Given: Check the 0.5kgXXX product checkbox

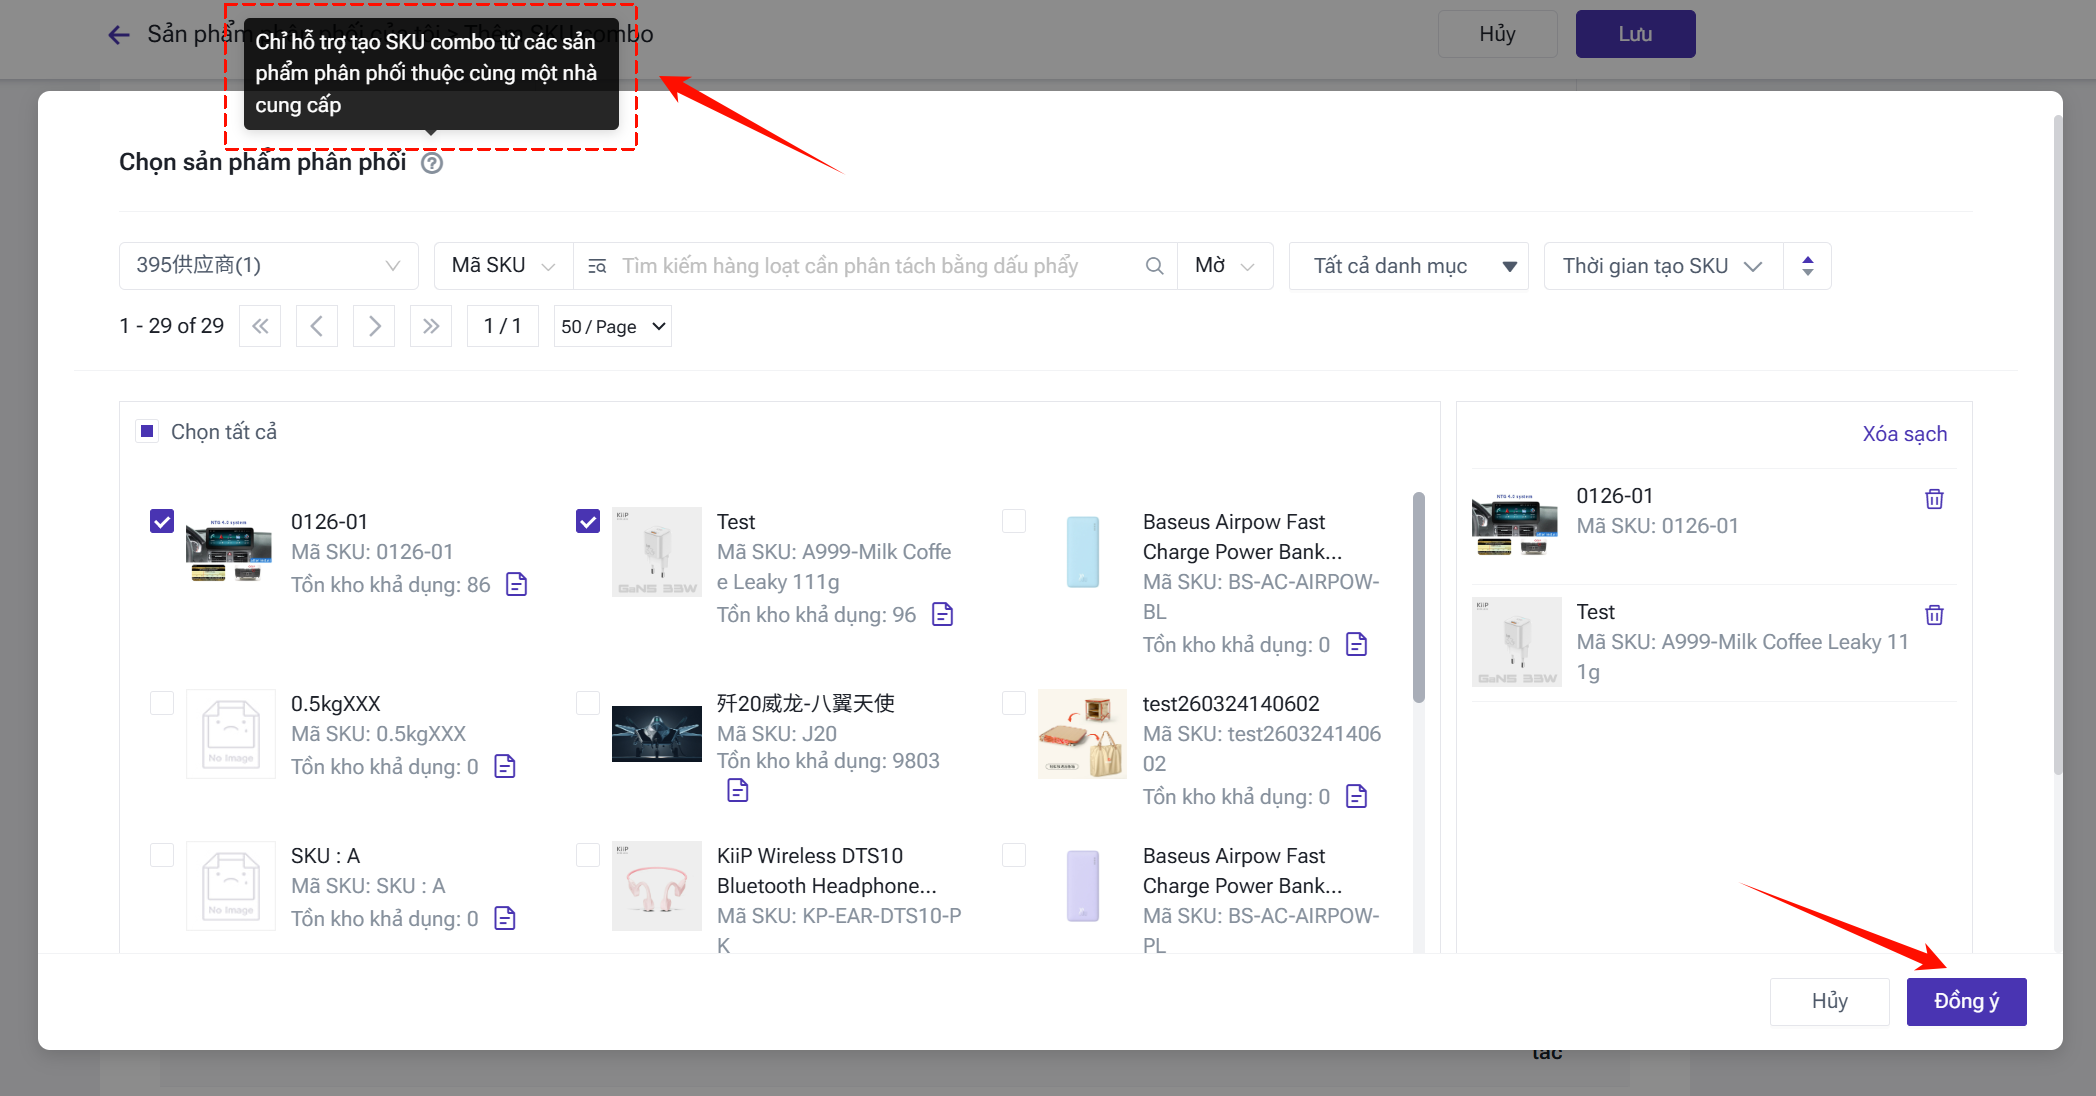Looking at the screenshot, I should point(162,703).
